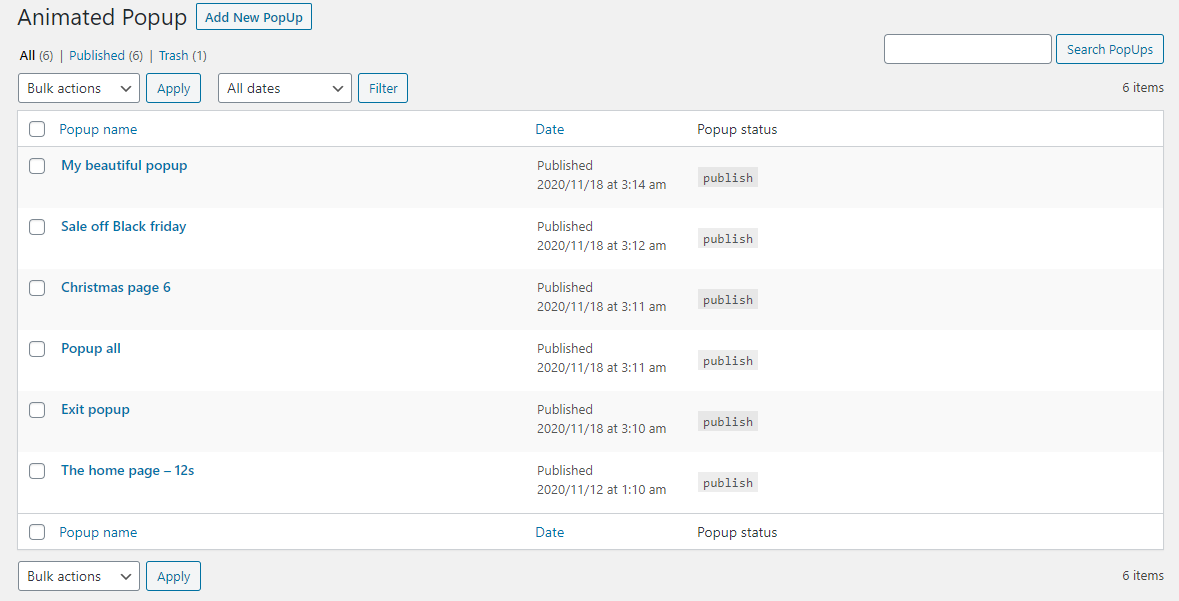Show All popups filter

point(27,56)
